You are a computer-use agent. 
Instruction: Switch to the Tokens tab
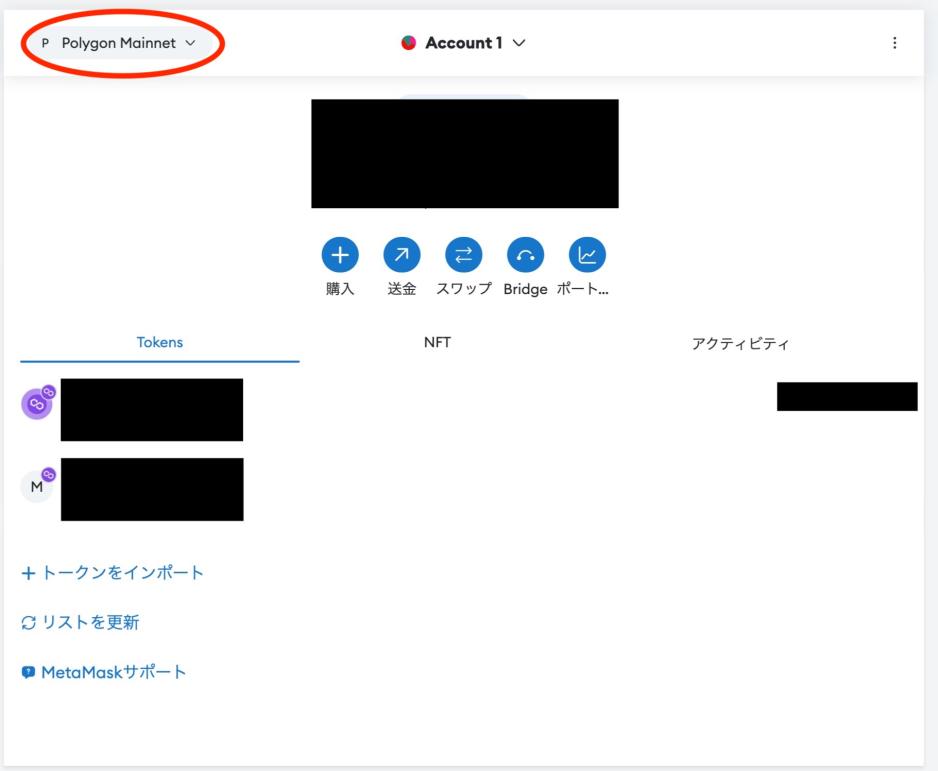coord(160,343)
